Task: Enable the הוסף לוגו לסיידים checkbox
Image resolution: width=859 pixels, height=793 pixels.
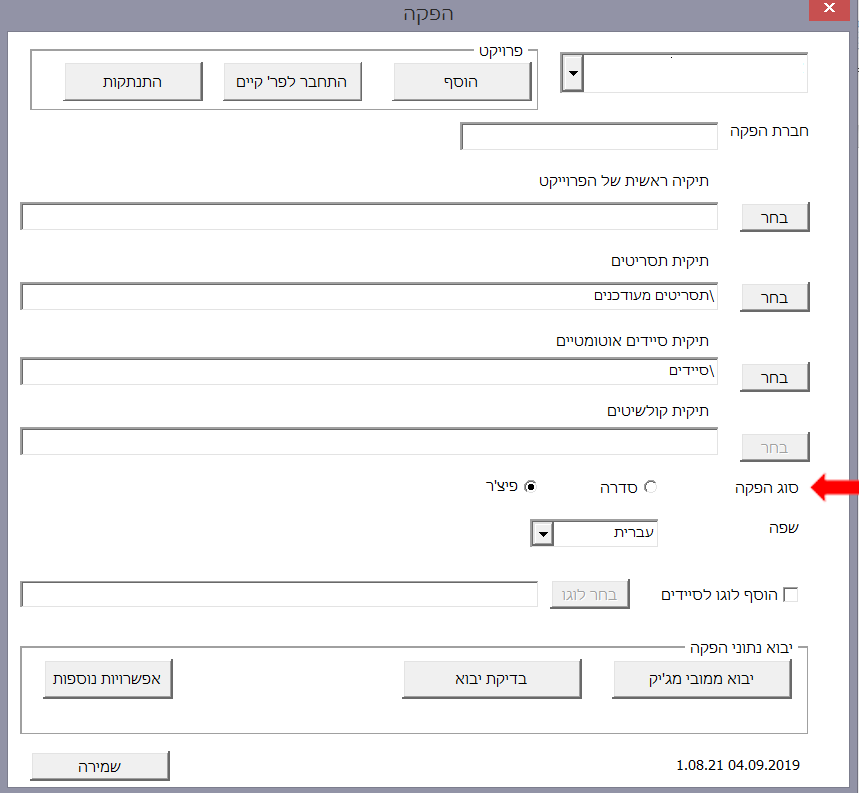Action: 790,595
